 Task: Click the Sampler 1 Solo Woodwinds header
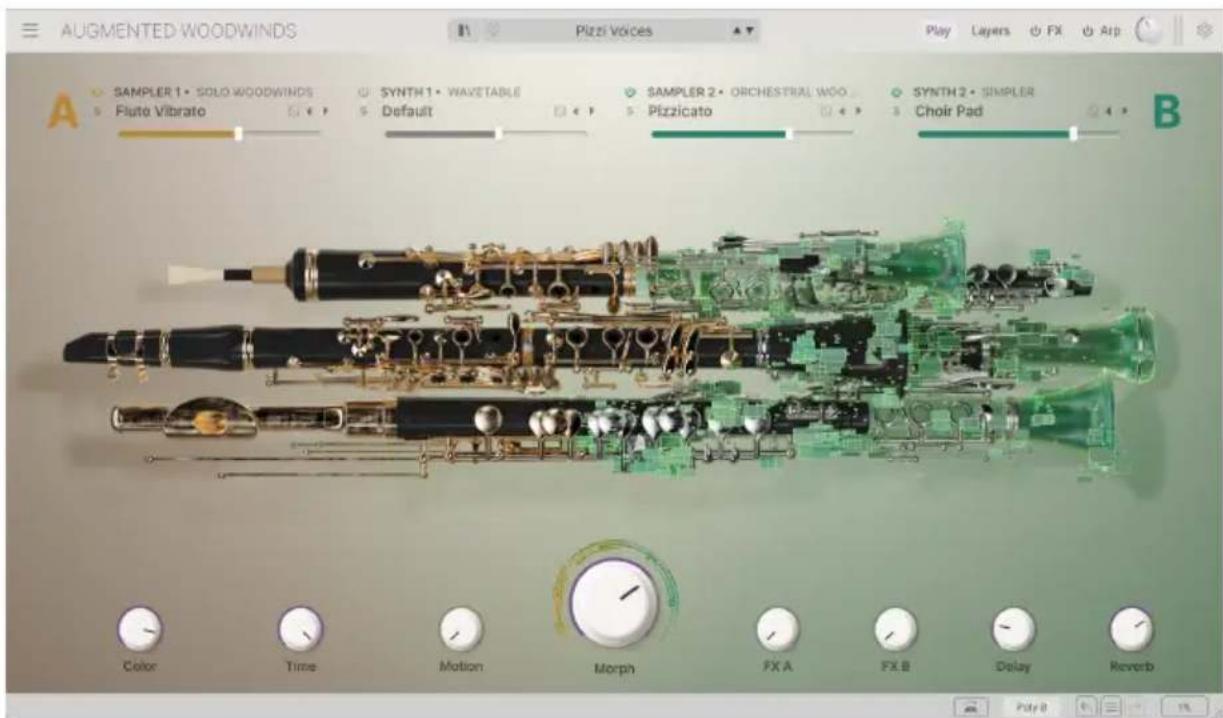pyautogui.click(x=214, y=92)
